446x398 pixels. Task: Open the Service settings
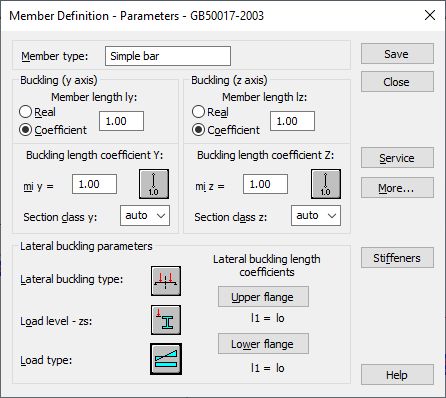[397, 158]
